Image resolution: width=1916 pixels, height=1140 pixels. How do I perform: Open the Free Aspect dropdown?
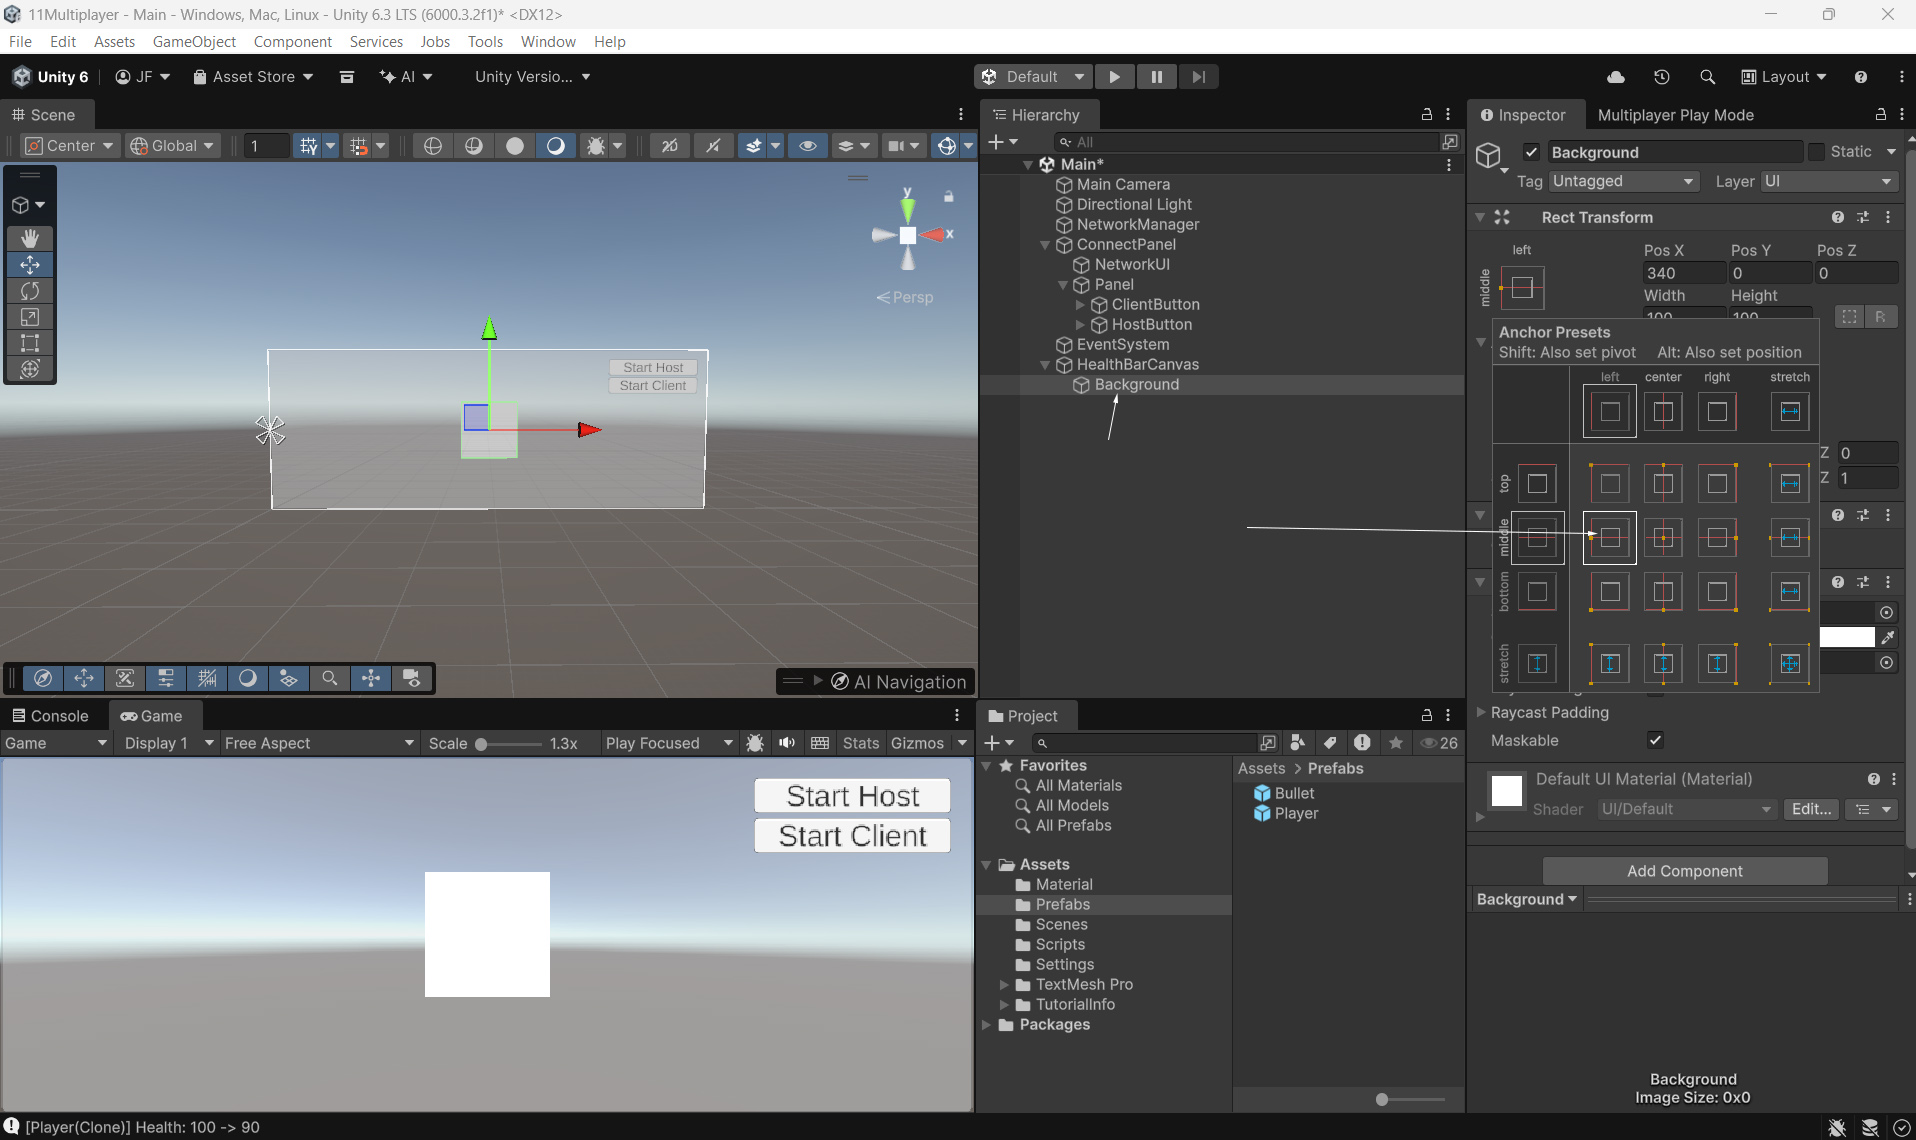pos(318,743)
